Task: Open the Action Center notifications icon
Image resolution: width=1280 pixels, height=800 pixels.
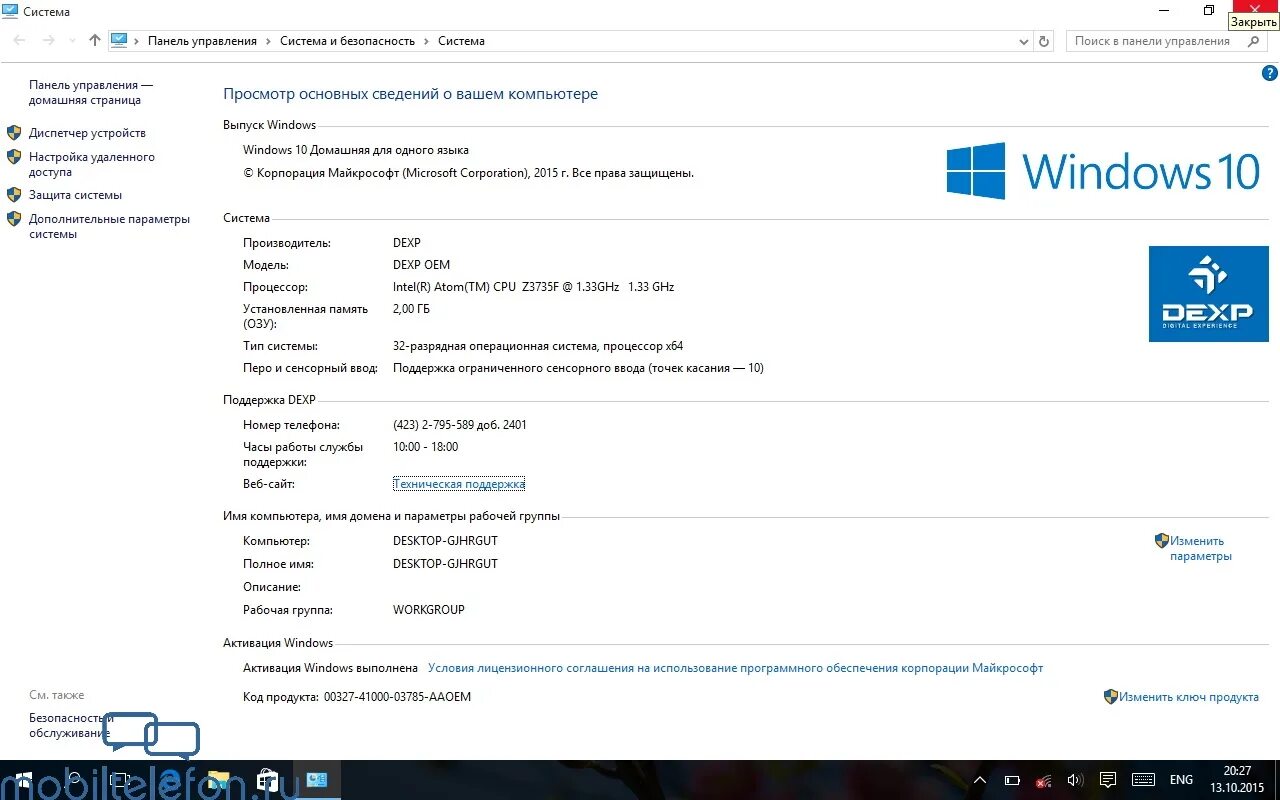Action: coord(1108,780)
